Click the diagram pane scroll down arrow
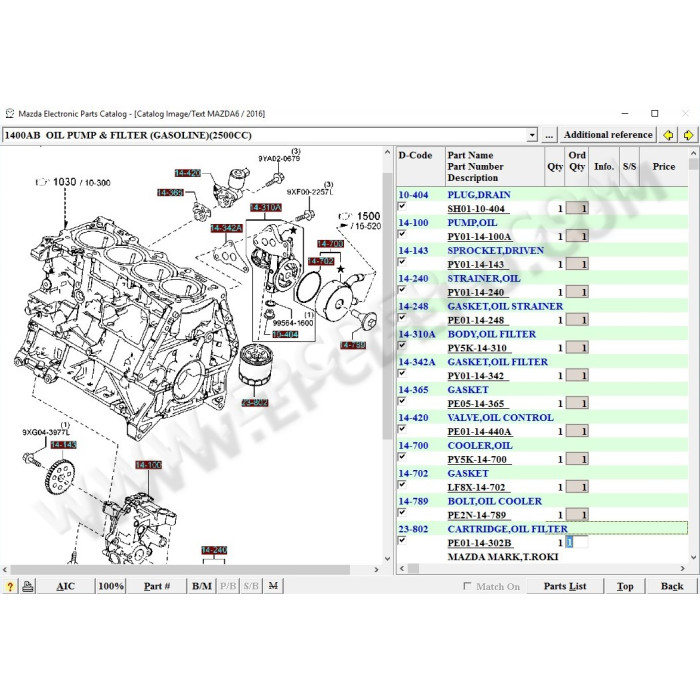 click(x=387, y=558)
